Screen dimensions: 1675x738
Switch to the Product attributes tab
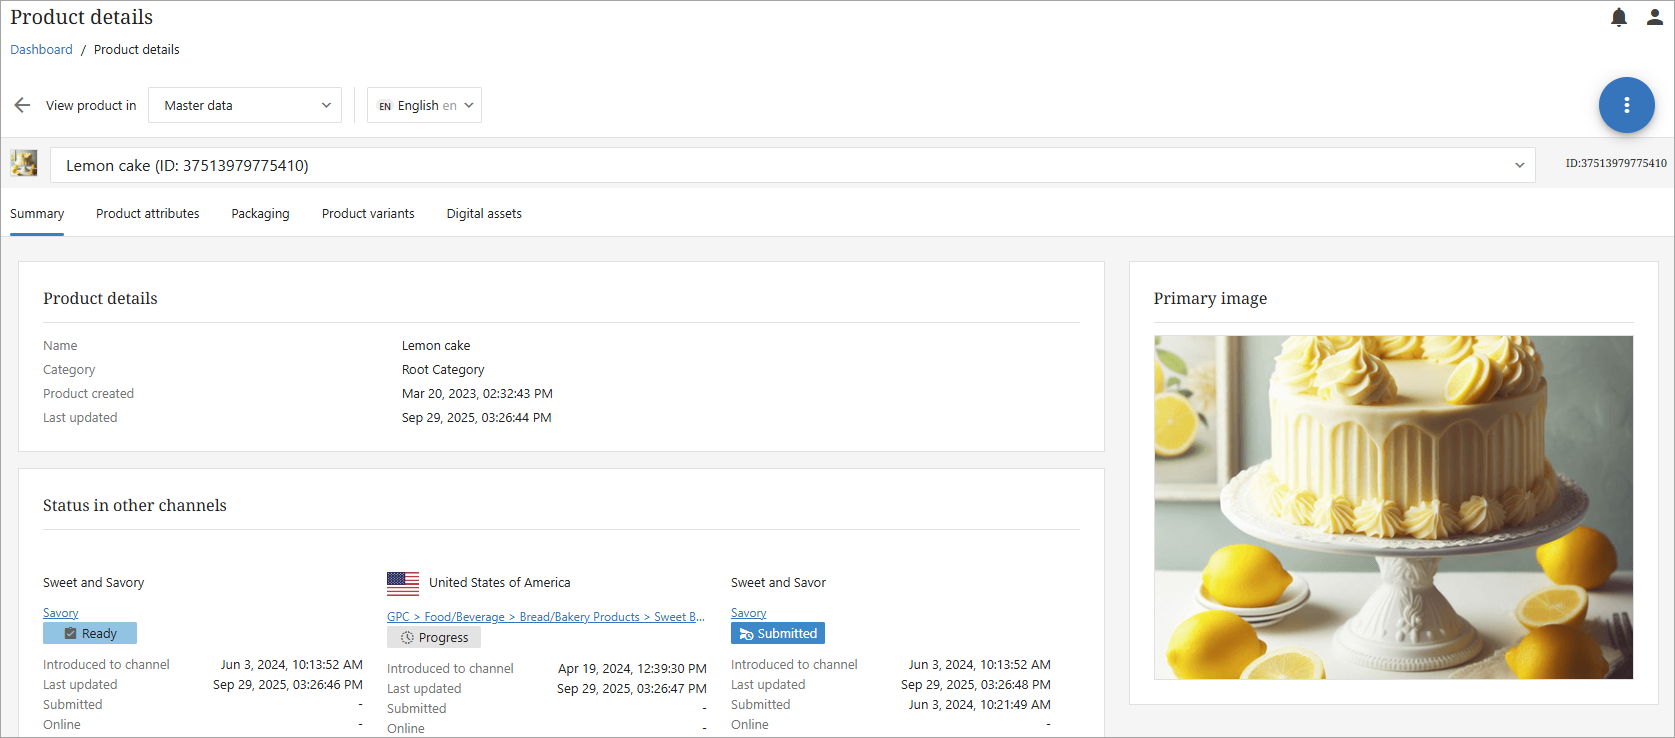tap(147, 213)
